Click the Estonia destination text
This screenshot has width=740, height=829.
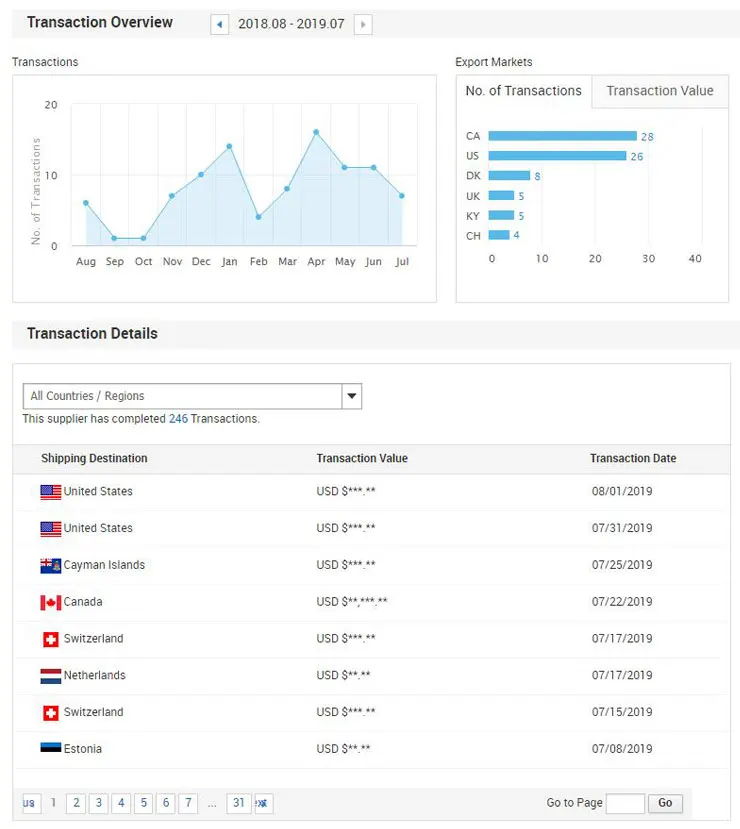tap(82, 749)
